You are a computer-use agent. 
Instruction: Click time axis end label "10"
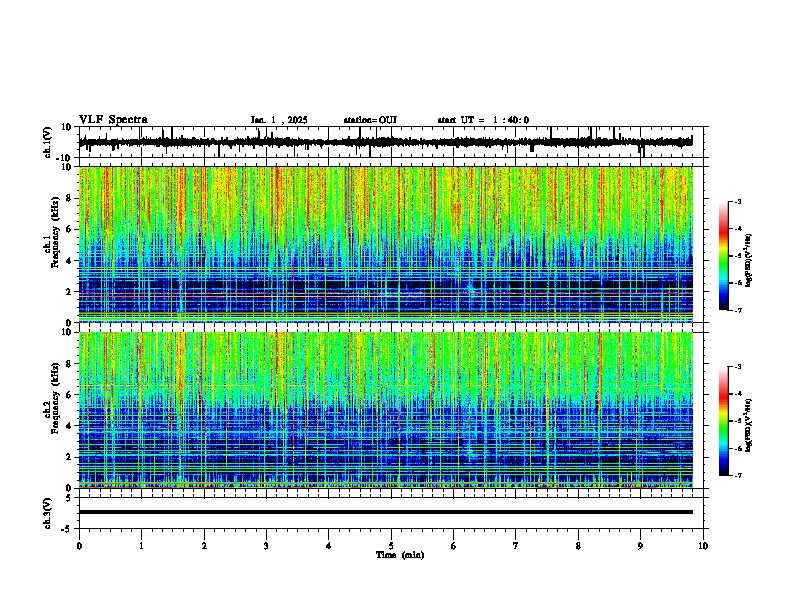[703, 546]
